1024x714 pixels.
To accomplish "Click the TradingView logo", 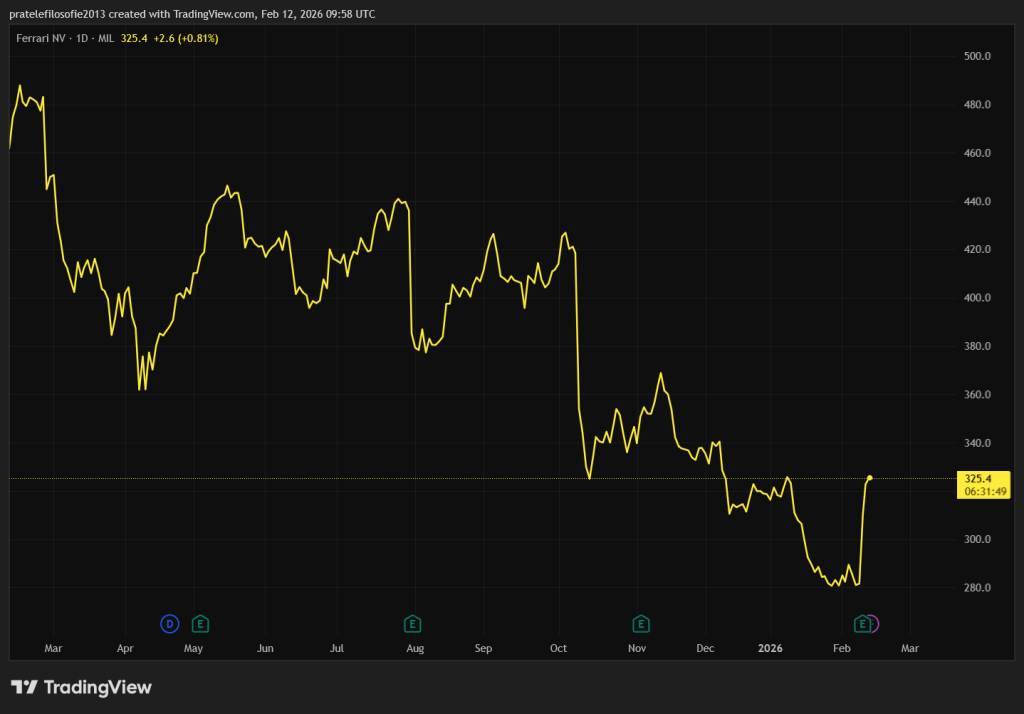I will [x=81, y=687].
